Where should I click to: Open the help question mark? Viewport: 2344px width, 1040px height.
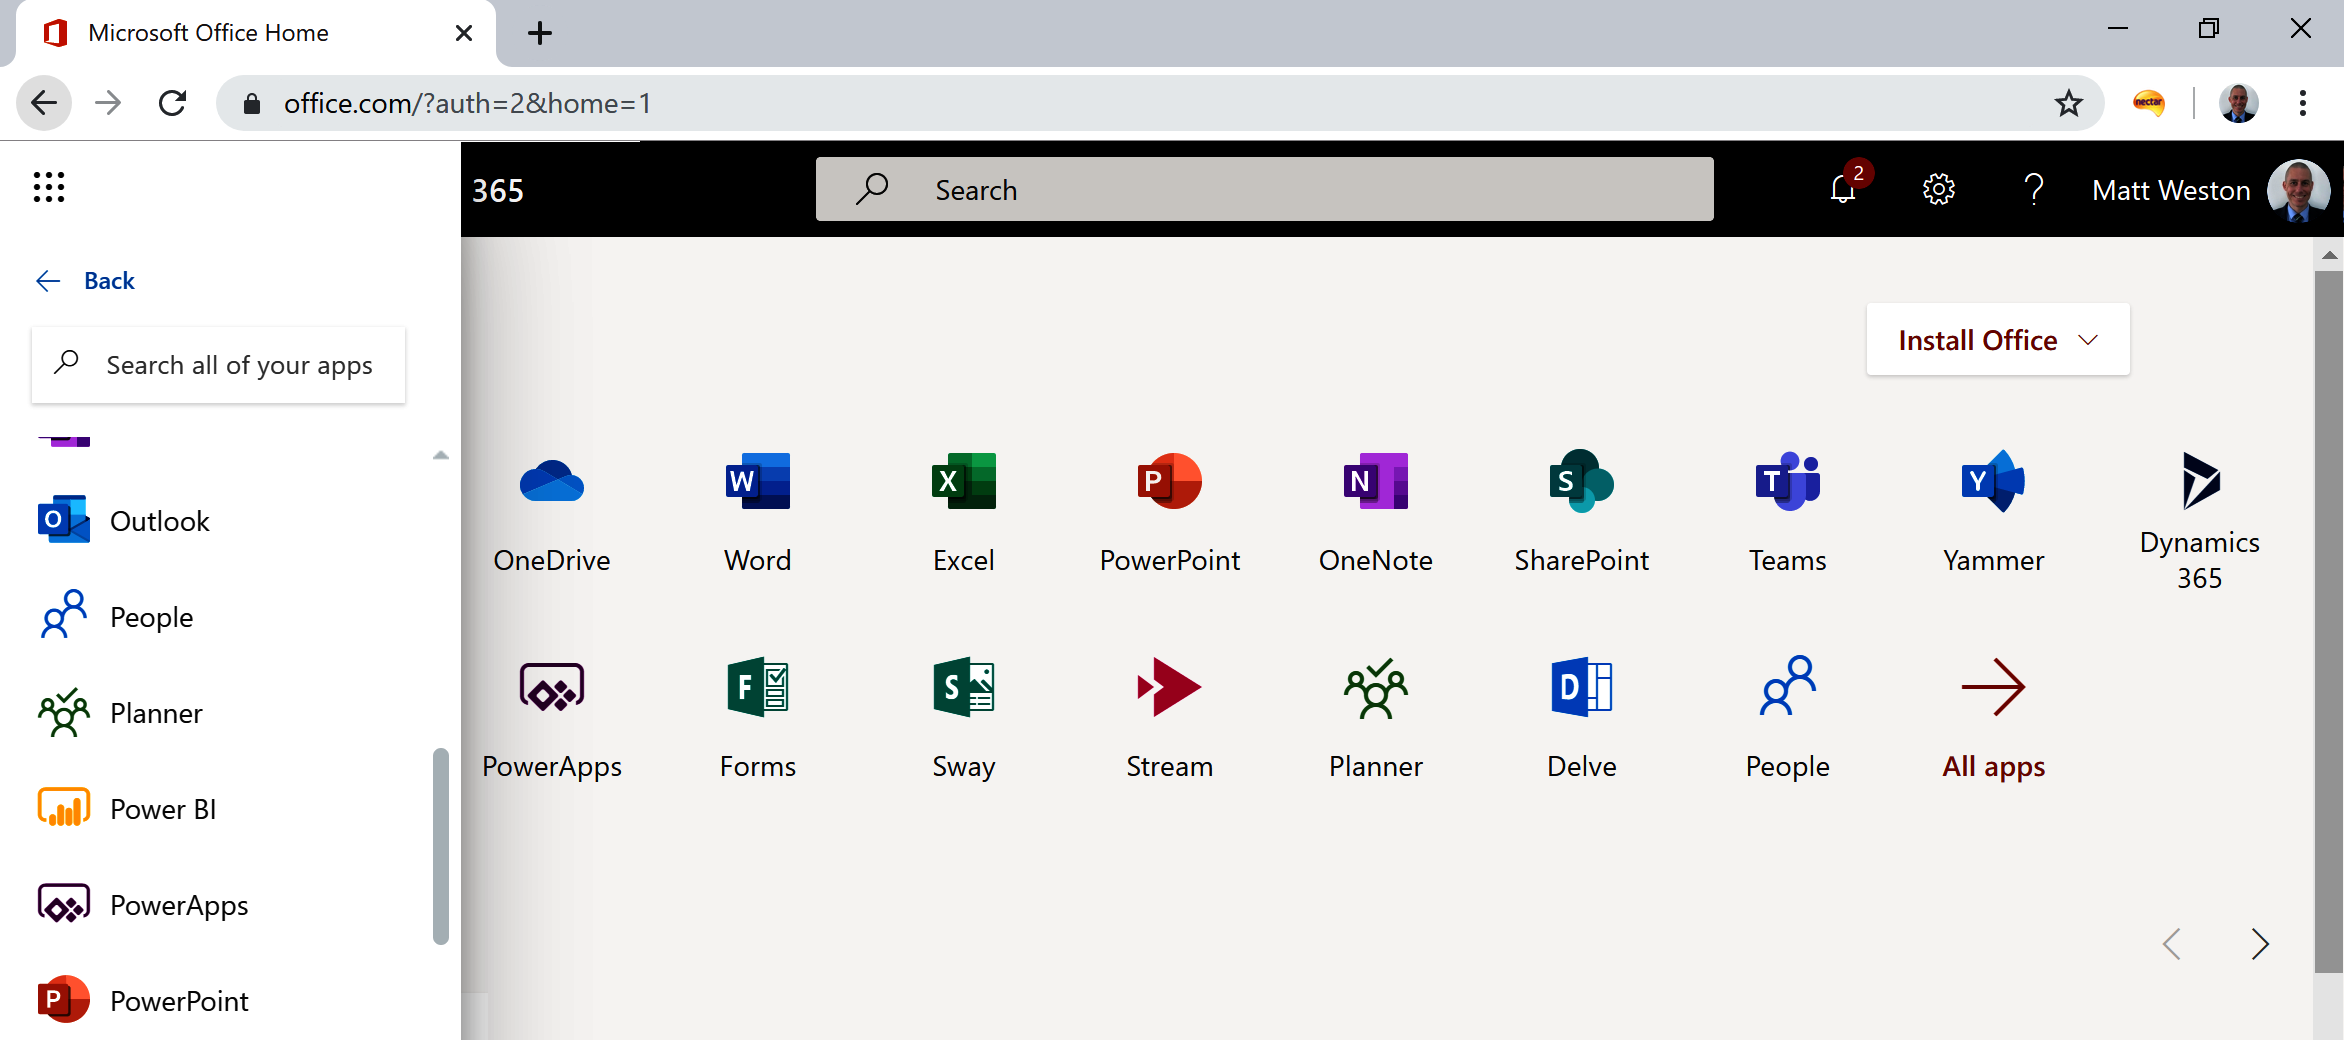(2033, 189)
